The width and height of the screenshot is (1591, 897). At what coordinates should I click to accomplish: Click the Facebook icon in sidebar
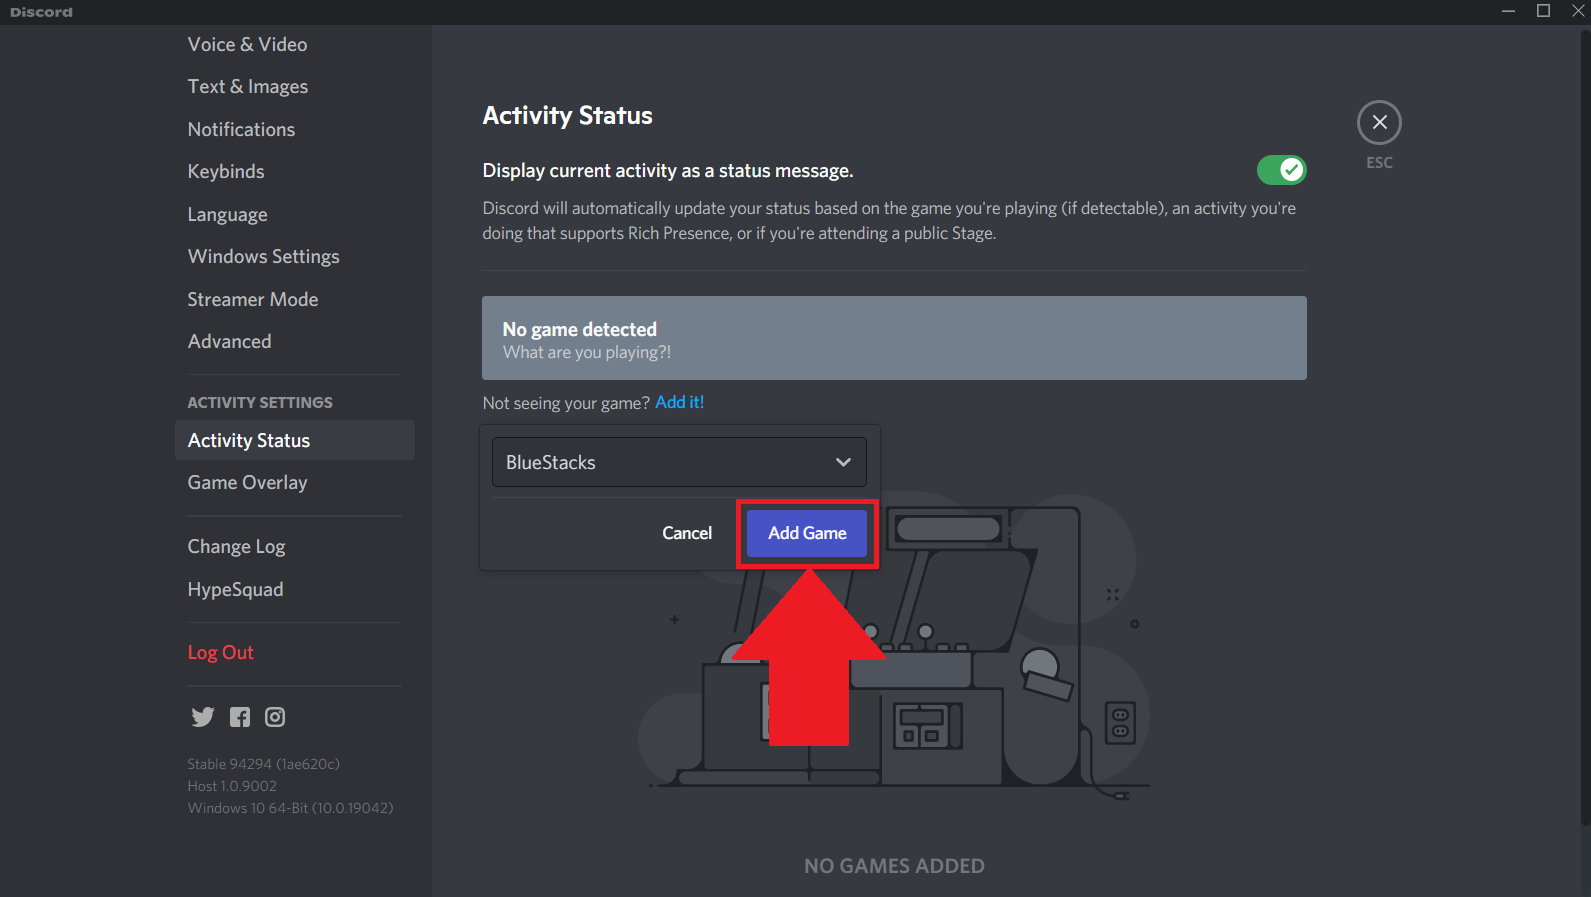tap(240, 717)
